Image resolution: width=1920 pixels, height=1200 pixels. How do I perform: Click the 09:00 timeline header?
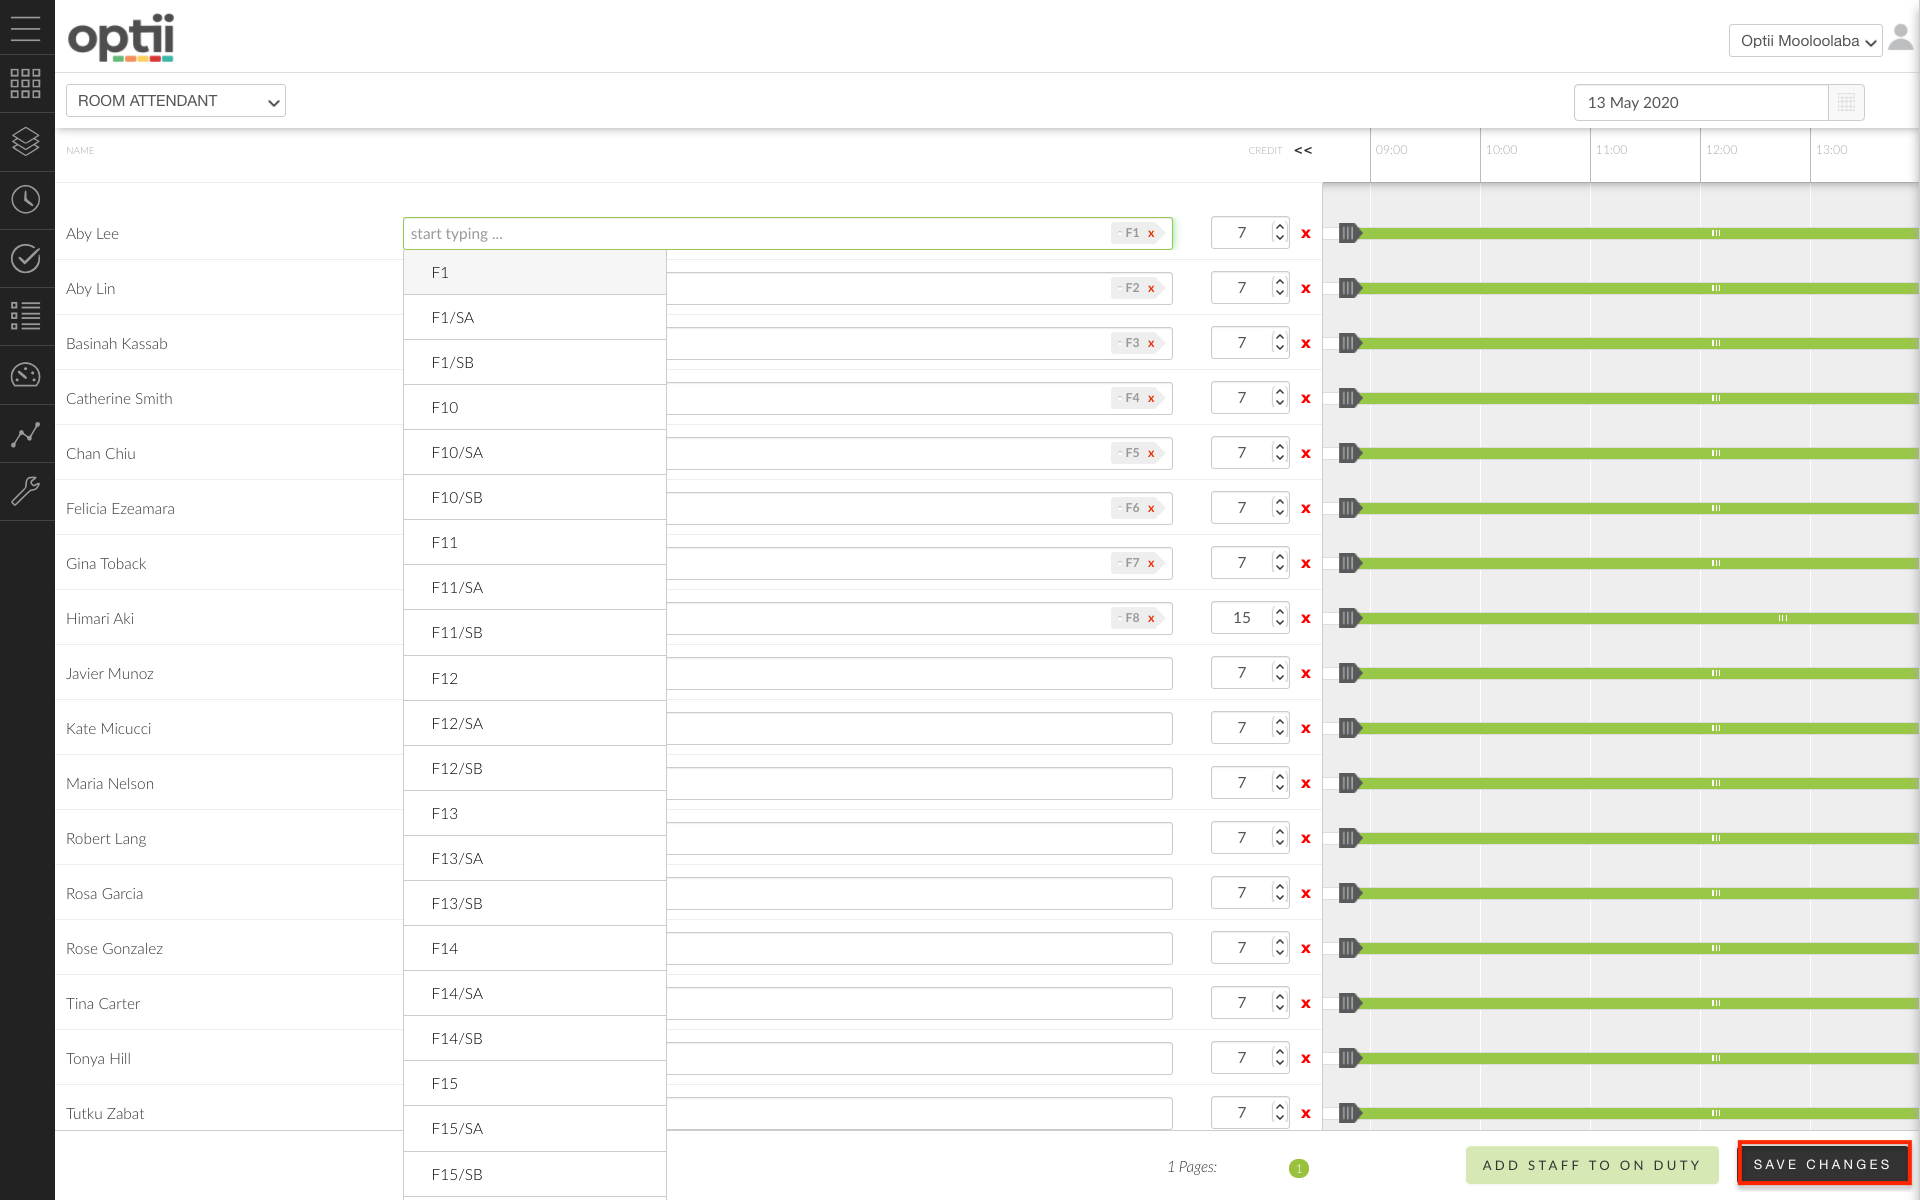pos(1391,150)
